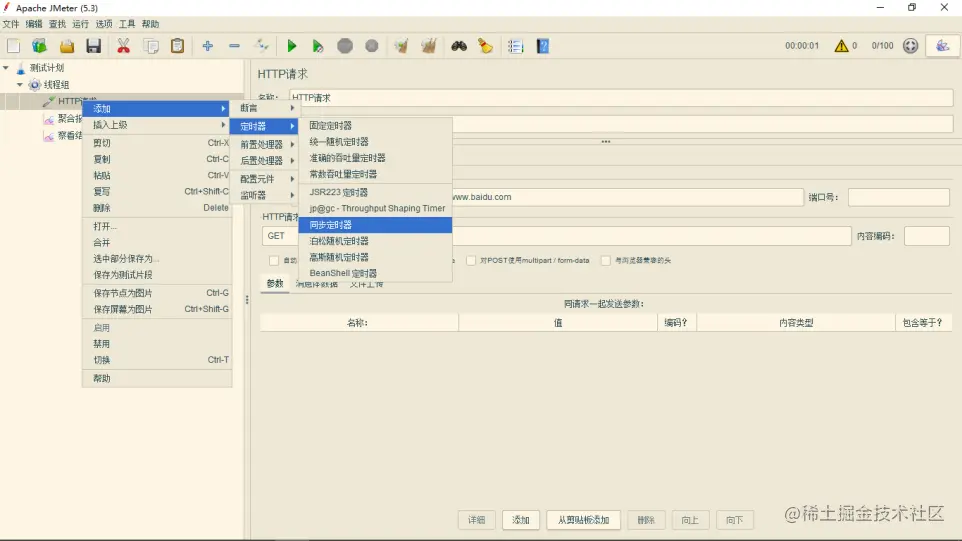962x541 pixels.
Task: Click the remote engines globe icon
Action: [x=910, y=46]
